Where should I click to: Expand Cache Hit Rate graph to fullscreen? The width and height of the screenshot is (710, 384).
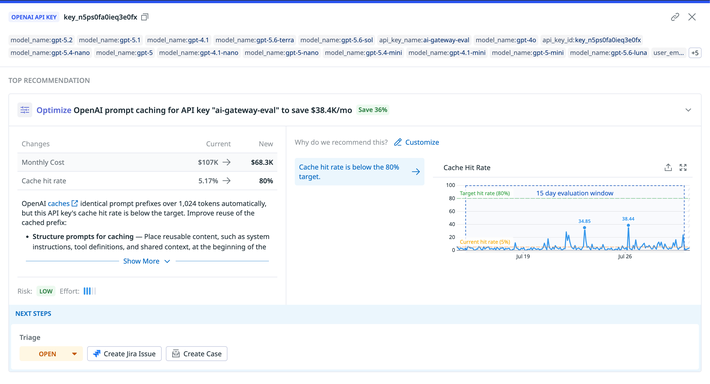pos(683,168)
